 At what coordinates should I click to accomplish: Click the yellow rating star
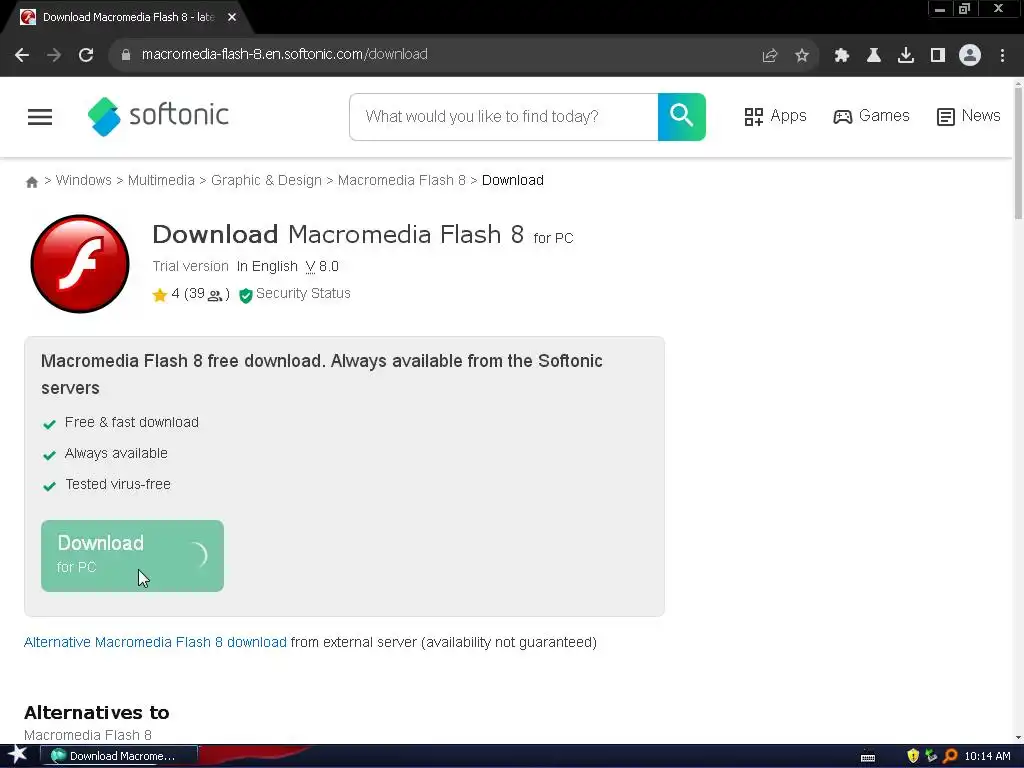click(159, 295)
